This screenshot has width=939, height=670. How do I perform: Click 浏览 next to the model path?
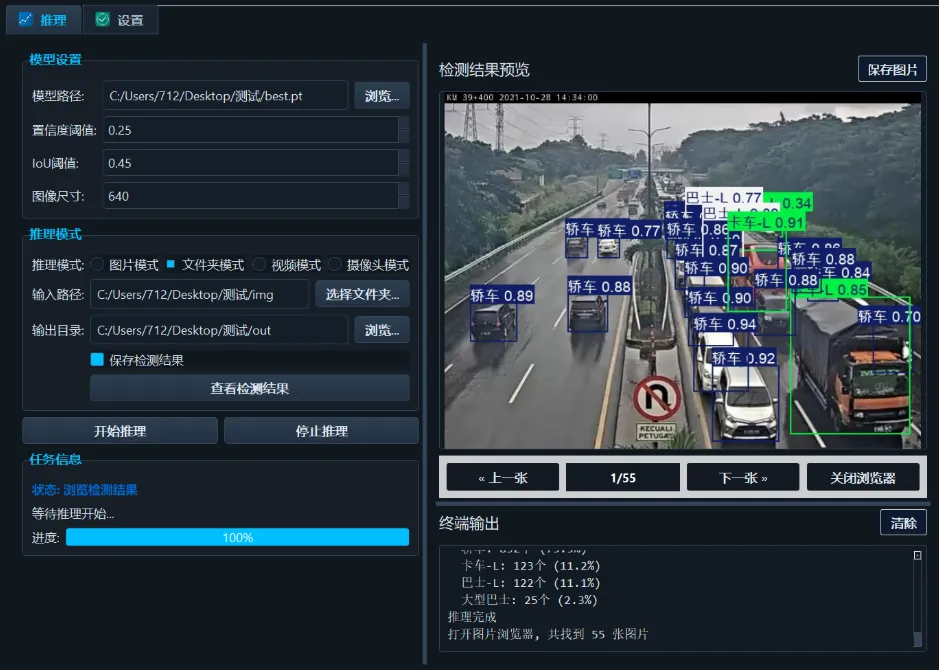point(381,95)
